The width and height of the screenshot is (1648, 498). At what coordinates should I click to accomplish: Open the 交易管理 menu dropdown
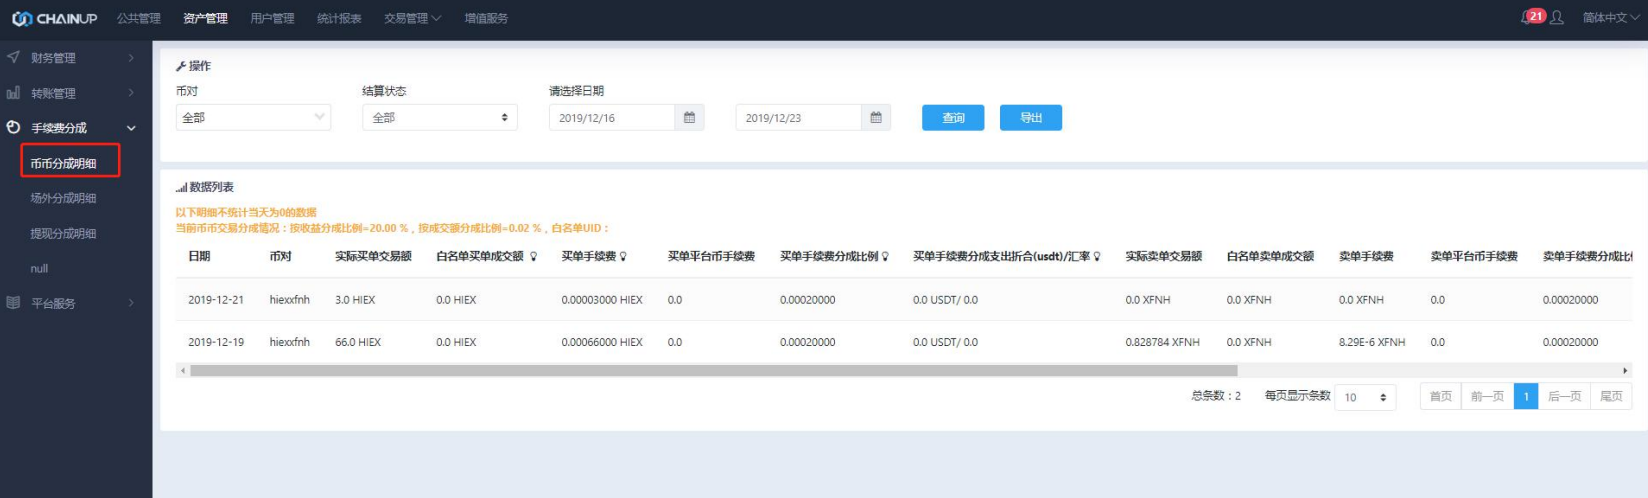[x=412, y=18]
